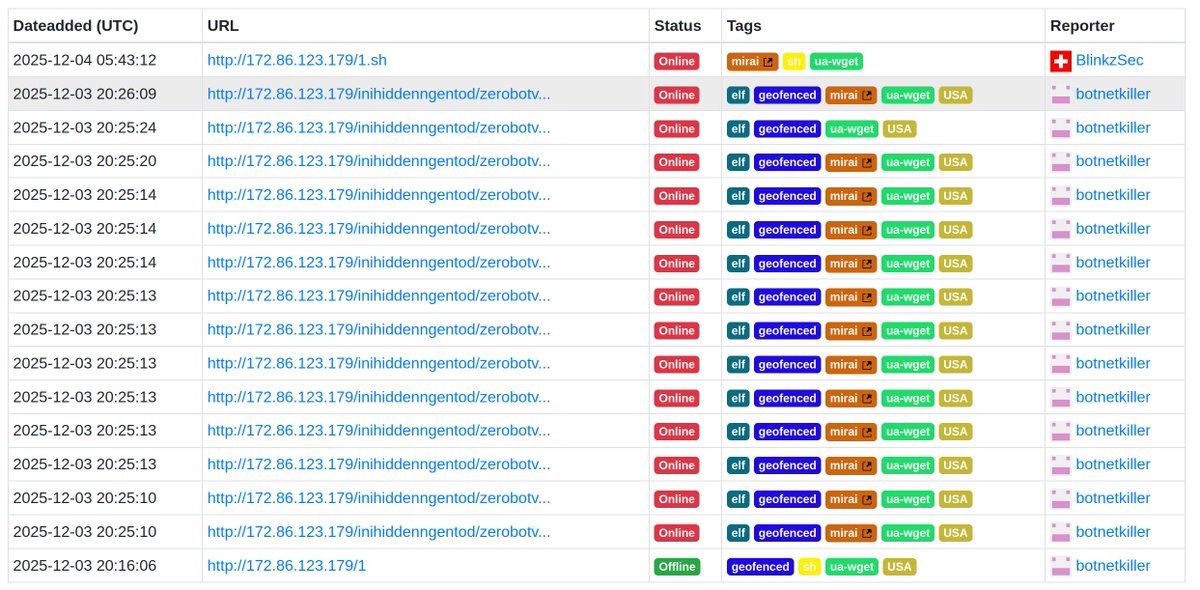The height and width of the screenshot is (590, 1200).
Task: Open the http://172.86.123.179/1 link in last row
Action: click(x=287, y=565)
